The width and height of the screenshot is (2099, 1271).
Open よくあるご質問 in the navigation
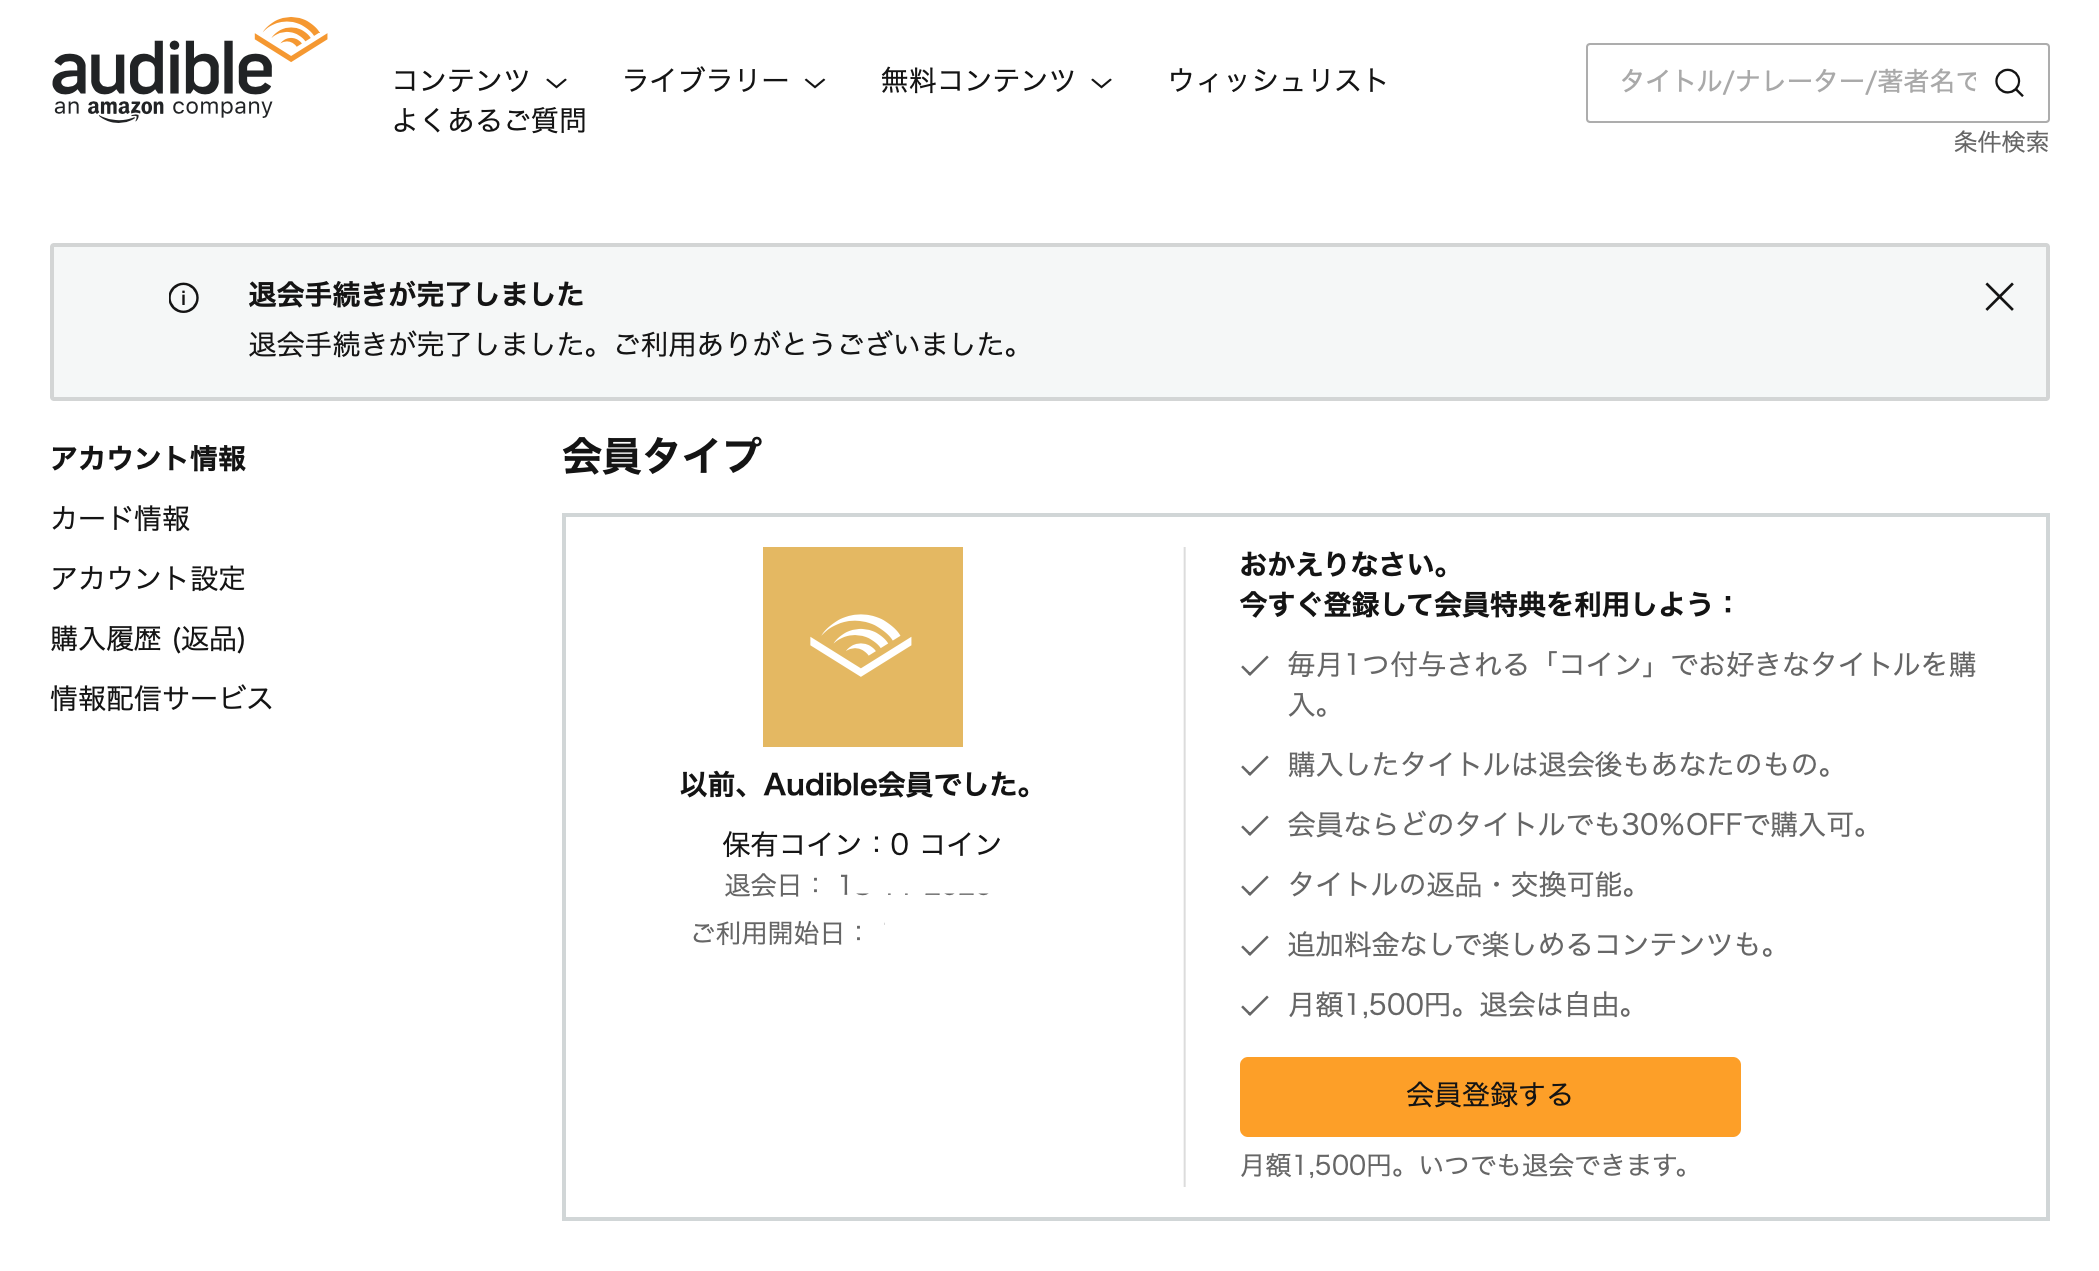[489, 121]
